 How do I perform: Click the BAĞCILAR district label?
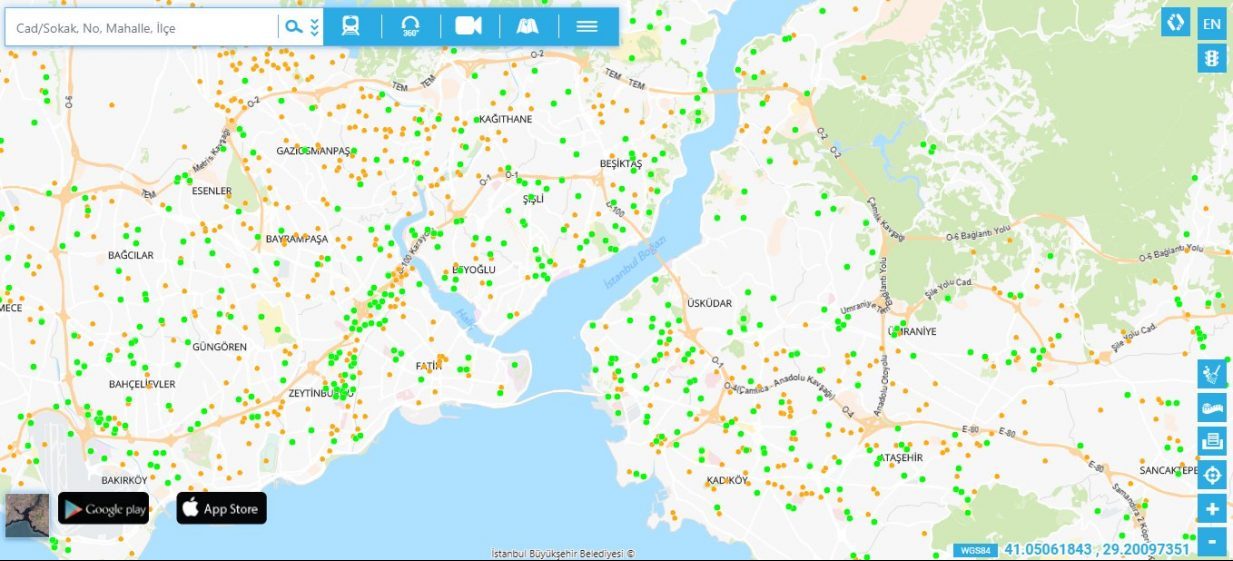pyautogui.click(x=131, y=255)
